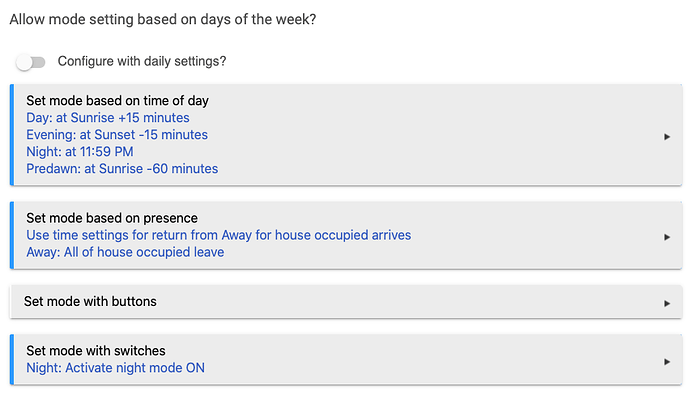This screenshot has height=395, width=690.
Task: Toggle Configure with daily settings switch
Action: (30, 62)
